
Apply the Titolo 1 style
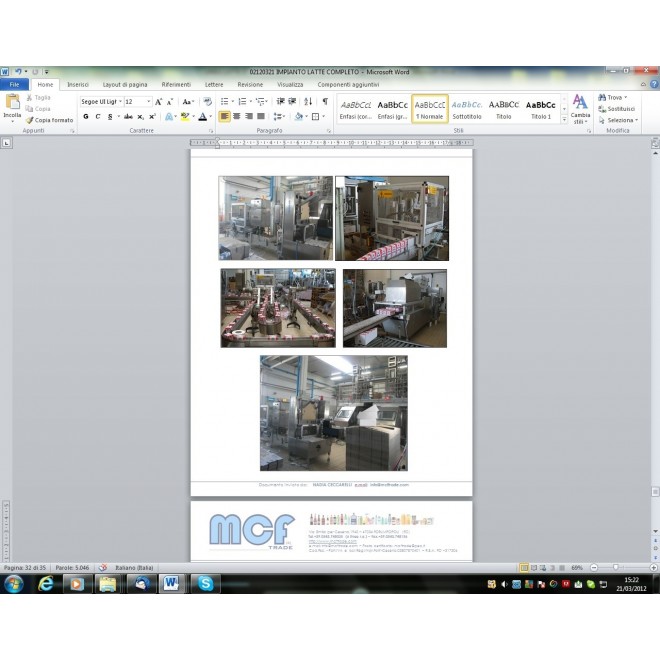coord(541,108)
